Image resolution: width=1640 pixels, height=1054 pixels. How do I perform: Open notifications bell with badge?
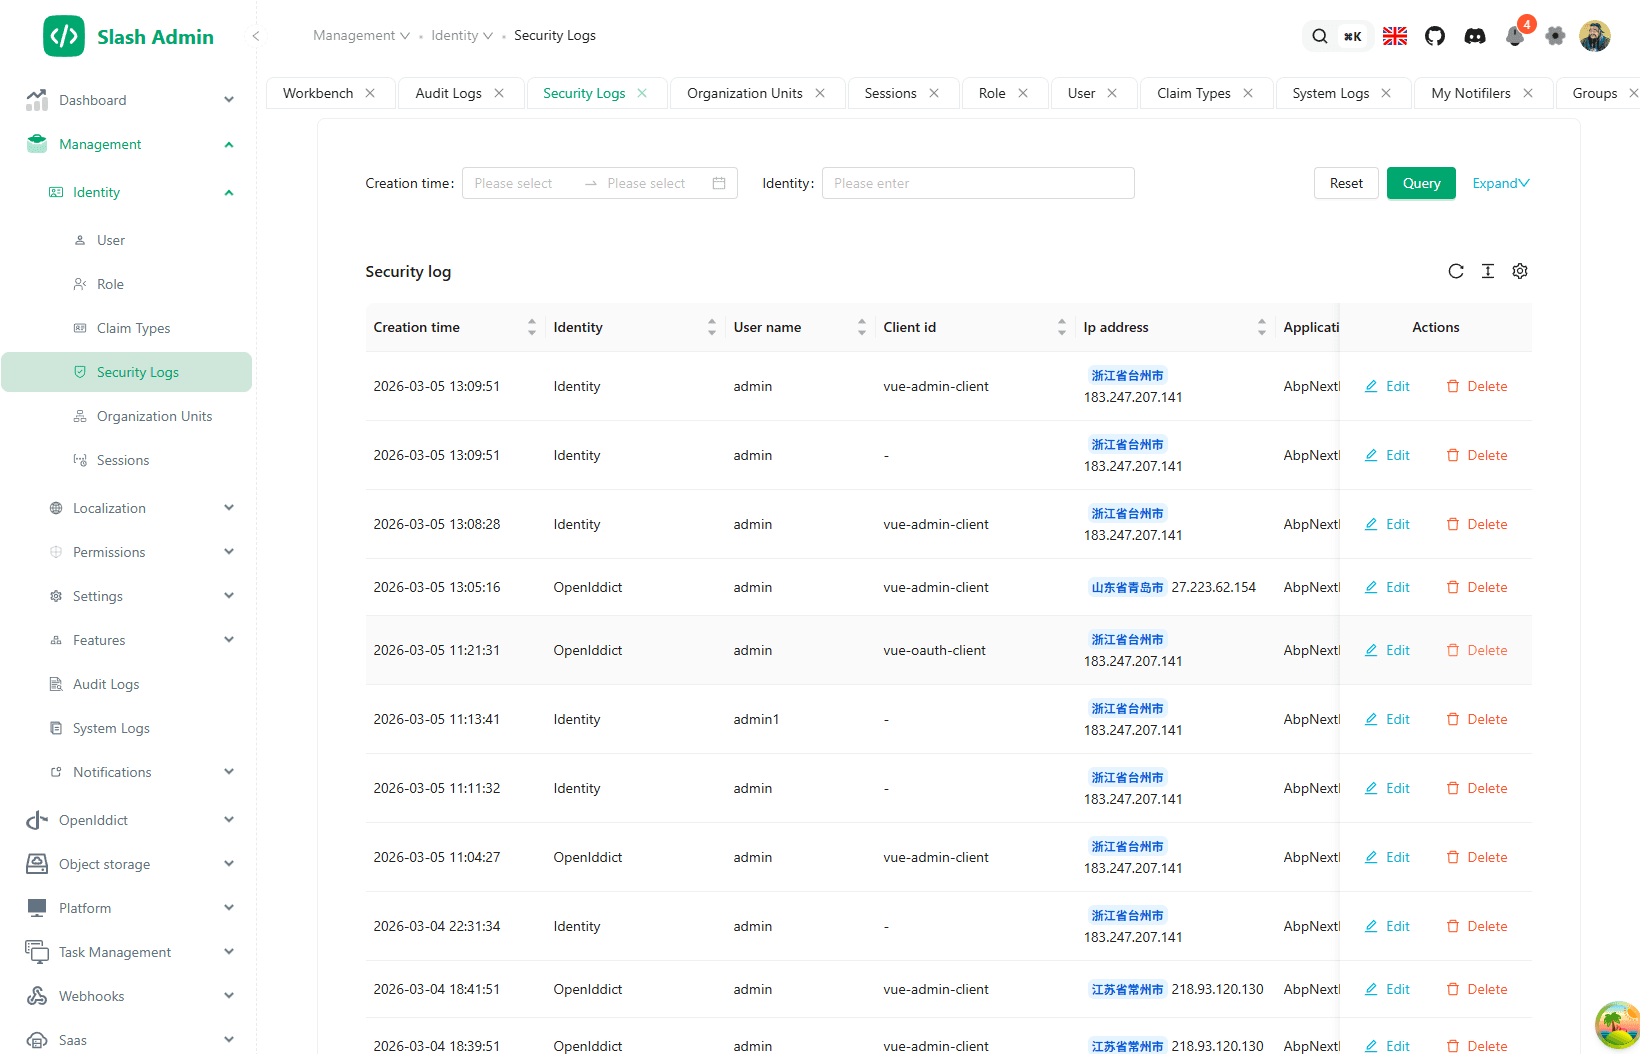1515,36
